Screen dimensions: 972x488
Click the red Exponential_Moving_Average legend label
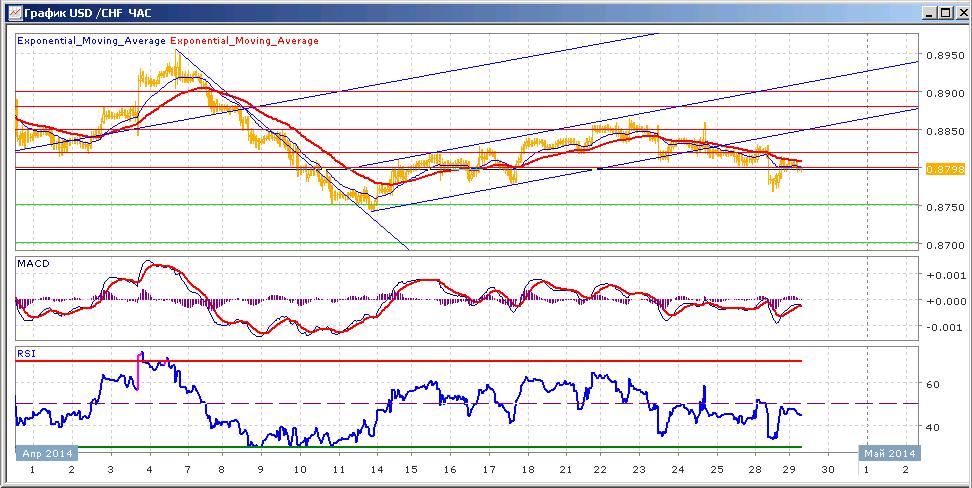[244, 41]
